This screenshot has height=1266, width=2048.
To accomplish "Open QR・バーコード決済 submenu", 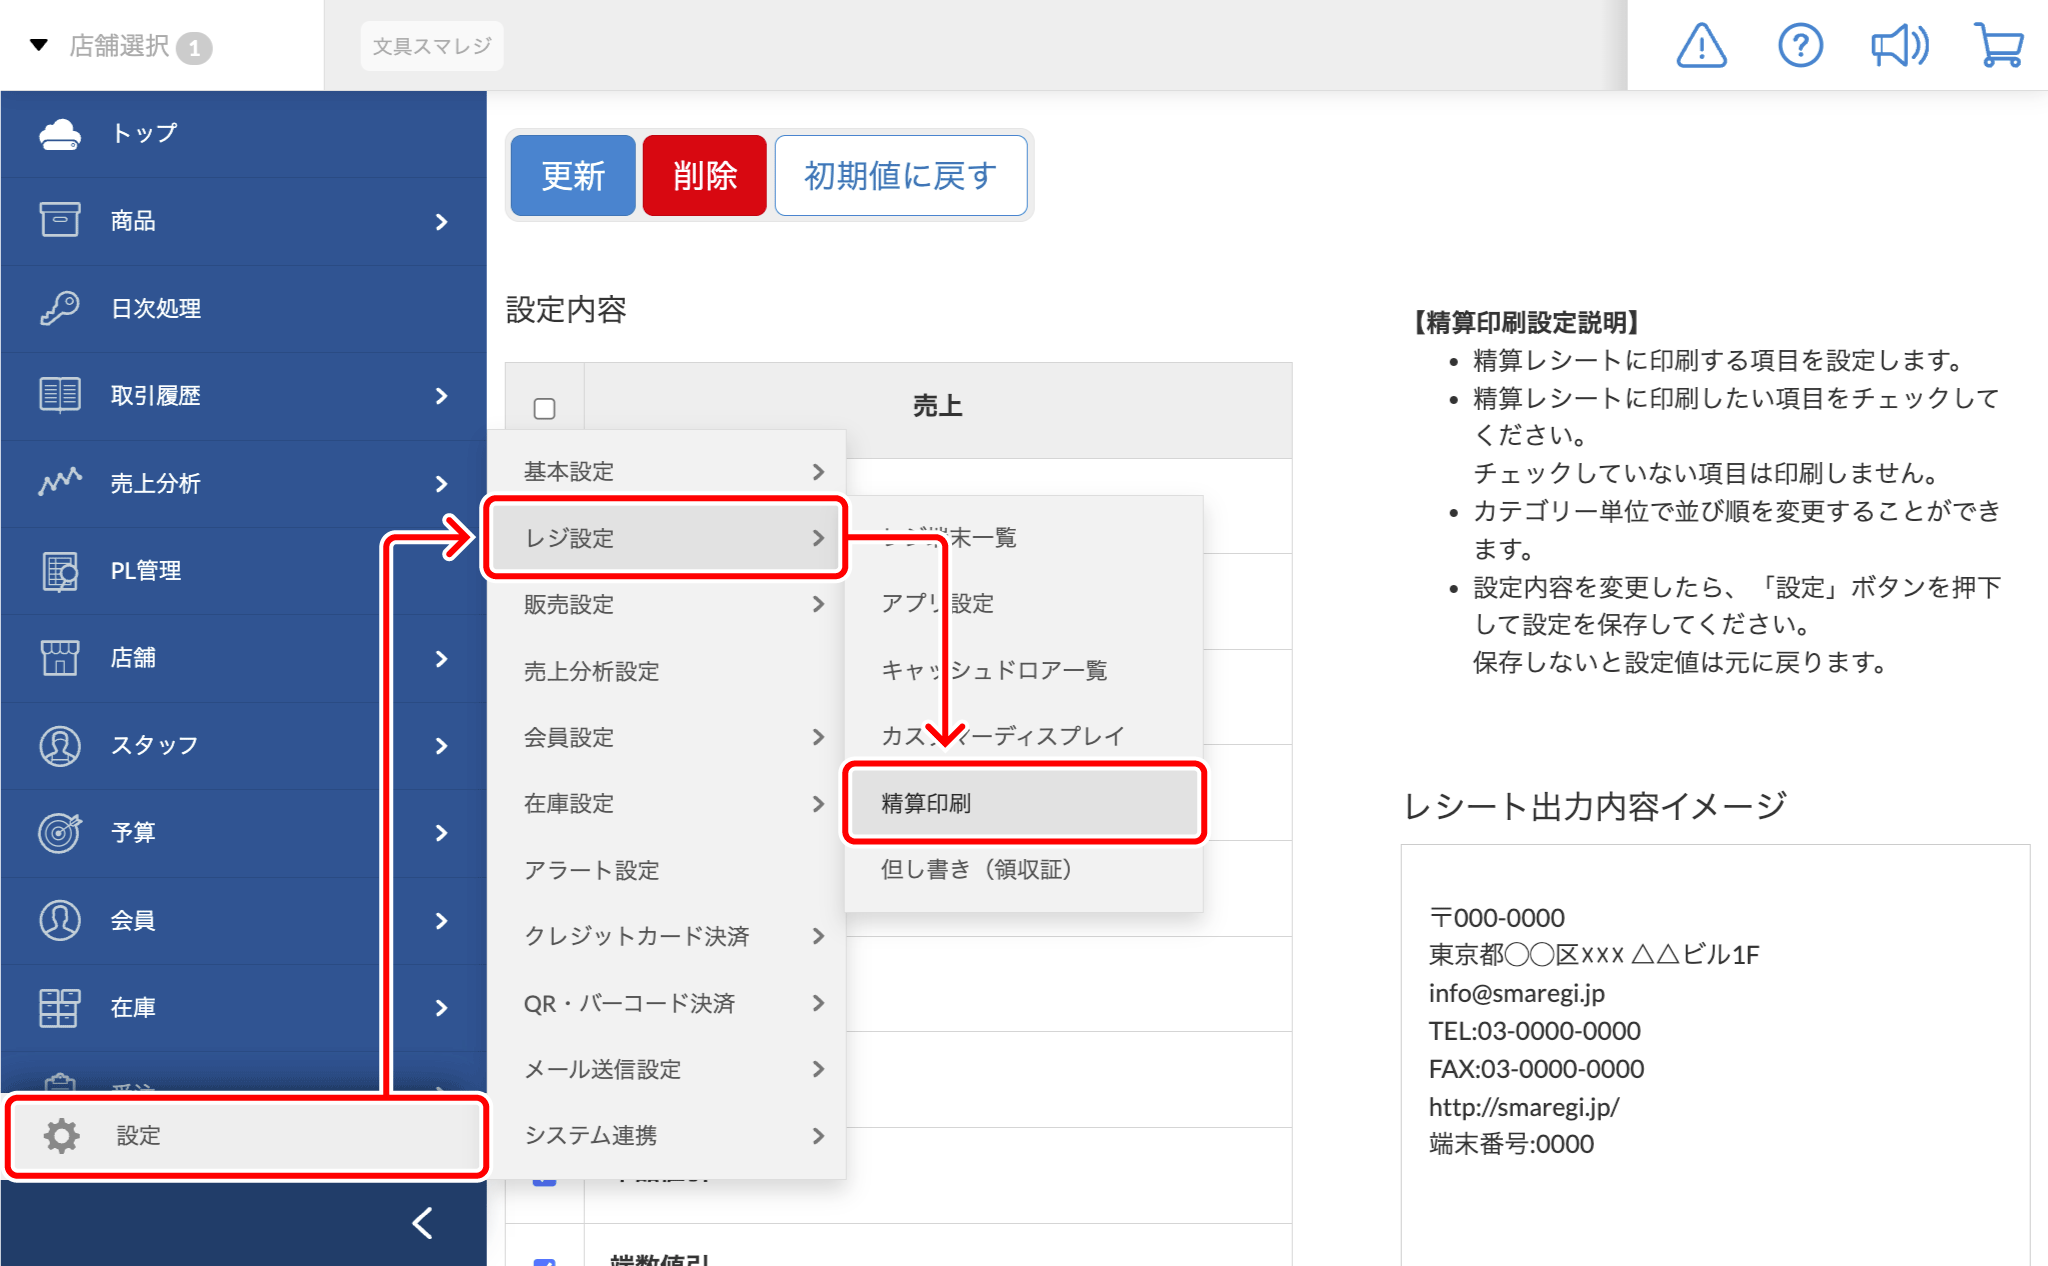I will pyautogui.click(x=667, y=1003).
